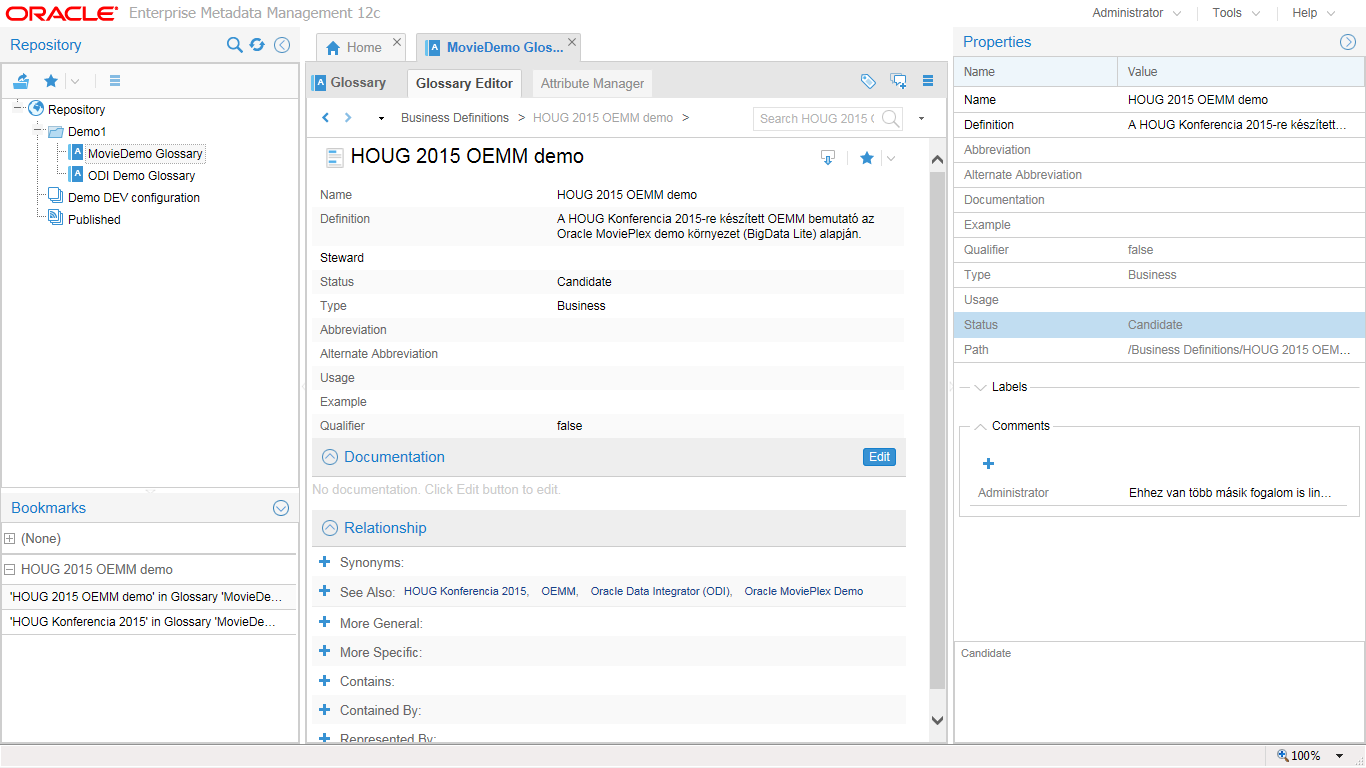
Task: Open the dropdown beside the term star icon
Action: click(890, 158)
